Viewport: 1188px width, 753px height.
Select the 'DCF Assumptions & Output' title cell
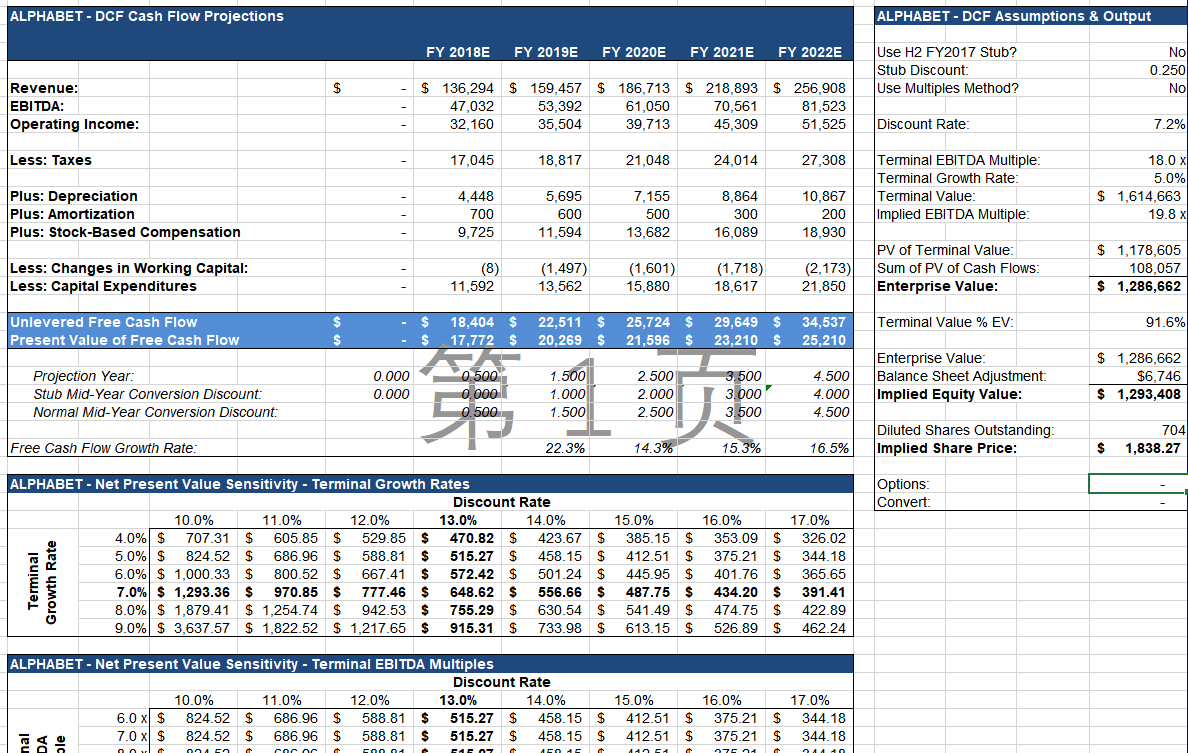[1014, 16]
